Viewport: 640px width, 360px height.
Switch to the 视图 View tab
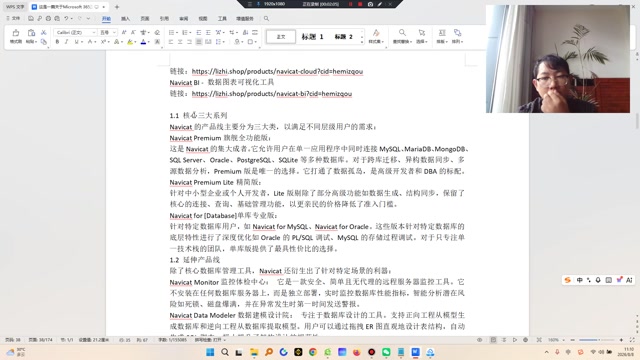[x=203, y=18]
